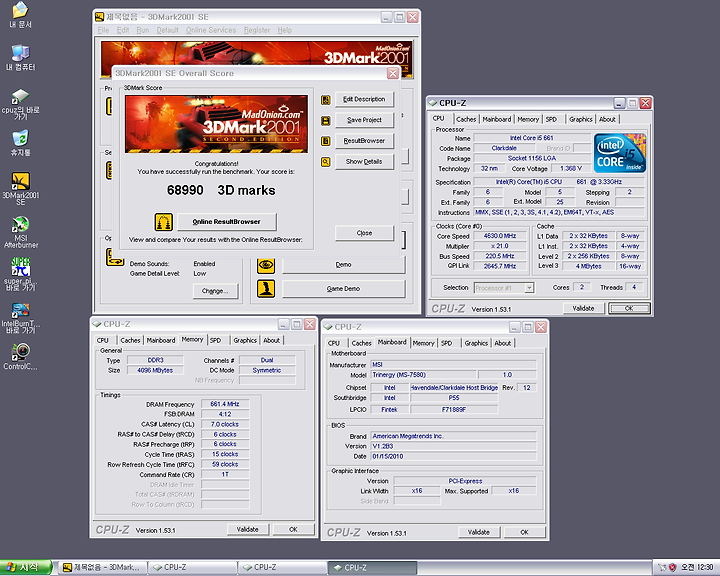Click the Online ResultBrowser yellow icon
This screenshot has width=720, height=576.
[x=163, y=222]
